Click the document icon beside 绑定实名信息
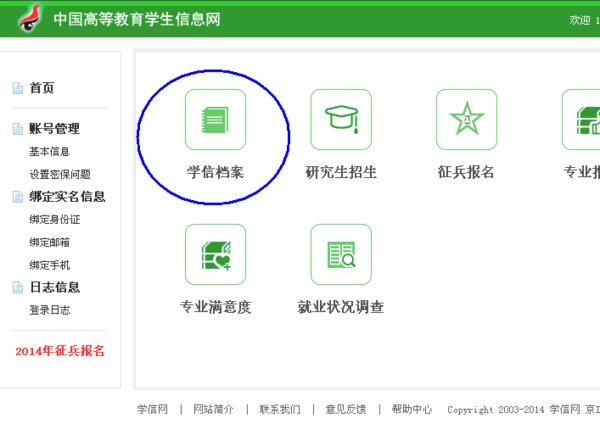The image size is (600, 435). [18, 197]
